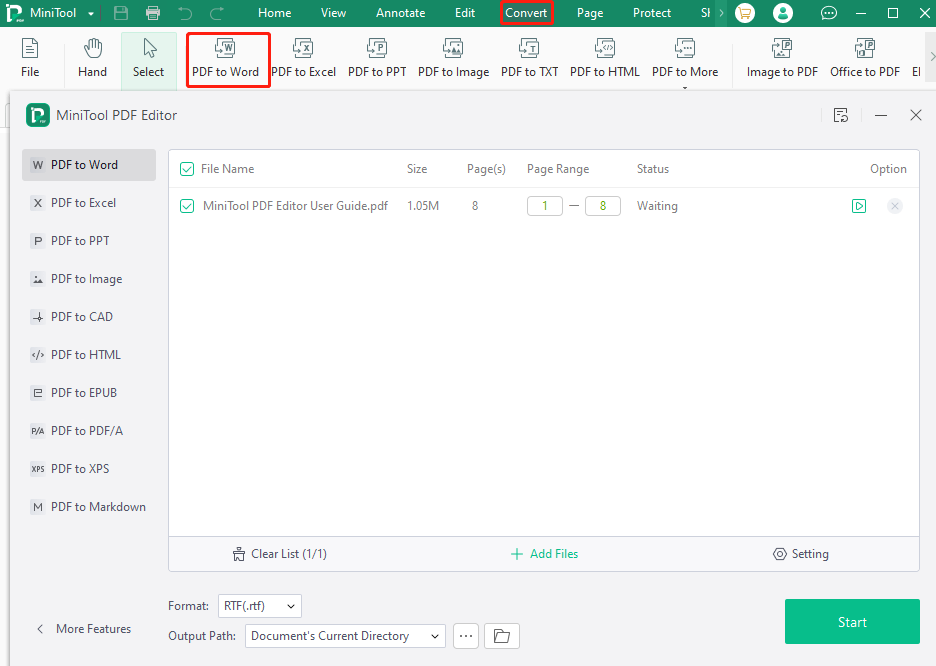Click the undo arrow icon
The height and width of the screenshot is (666, 936).
(185, 13)
